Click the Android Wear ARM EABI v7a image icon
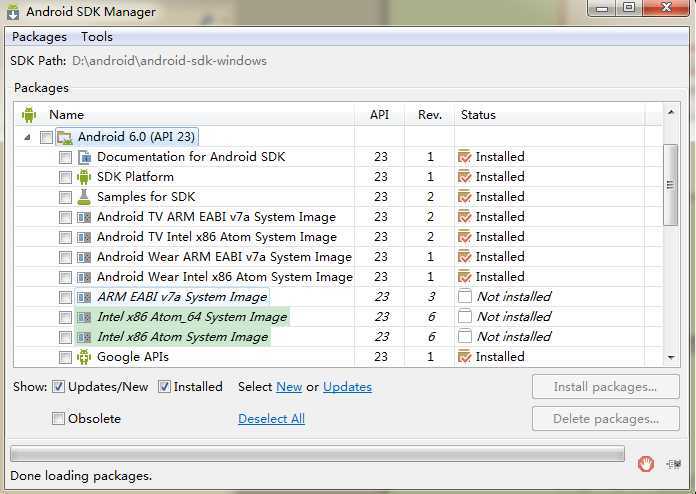696x494 pixels. point(84,257)
